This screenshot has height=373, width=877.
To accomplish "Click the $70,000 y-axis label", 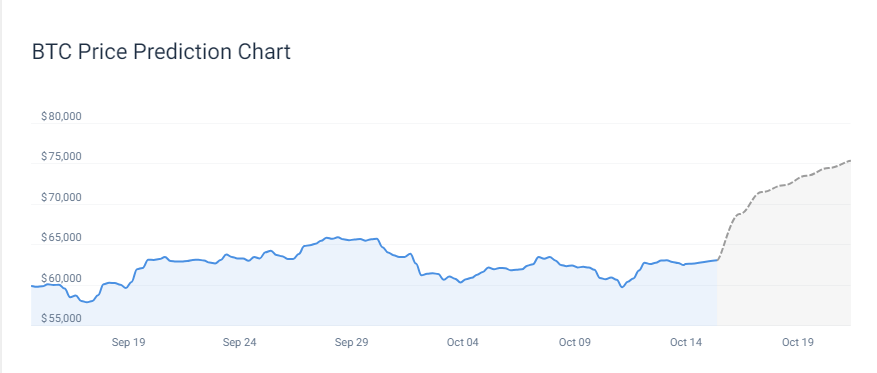I will tap(62, 197).
